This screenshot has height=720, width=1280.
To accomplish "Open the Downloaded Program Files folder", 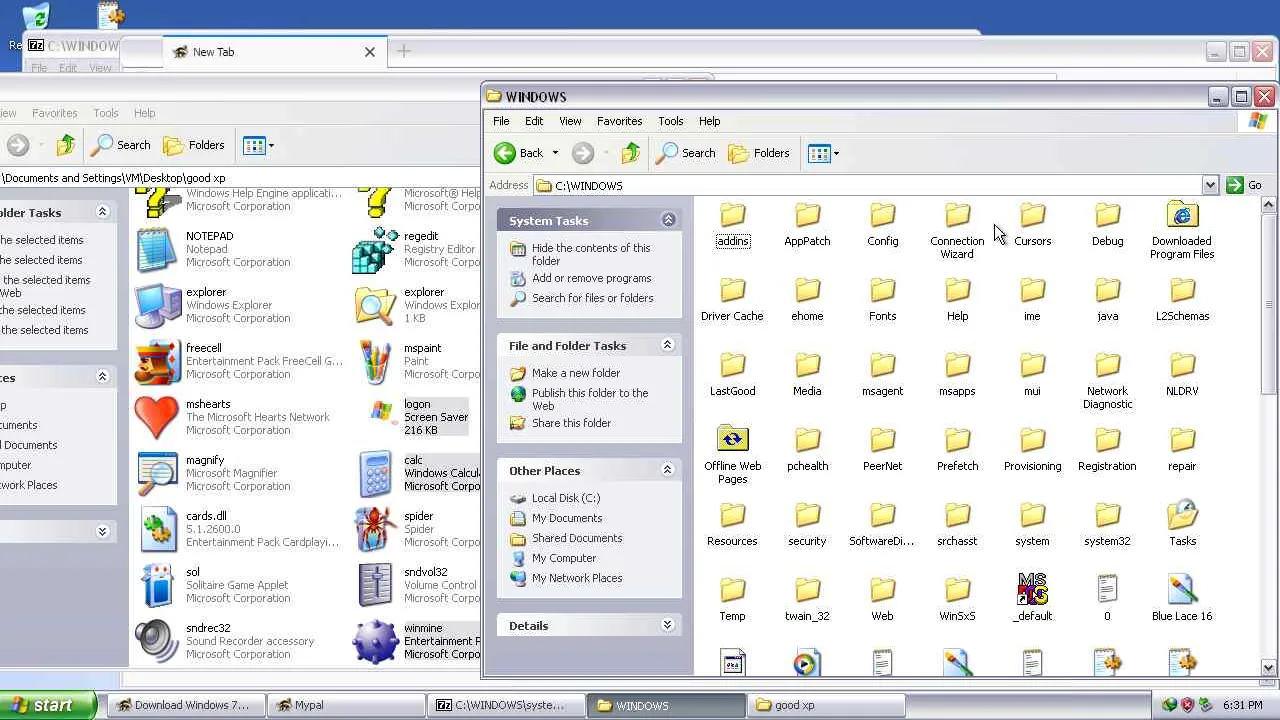I will click(1182, 231).
